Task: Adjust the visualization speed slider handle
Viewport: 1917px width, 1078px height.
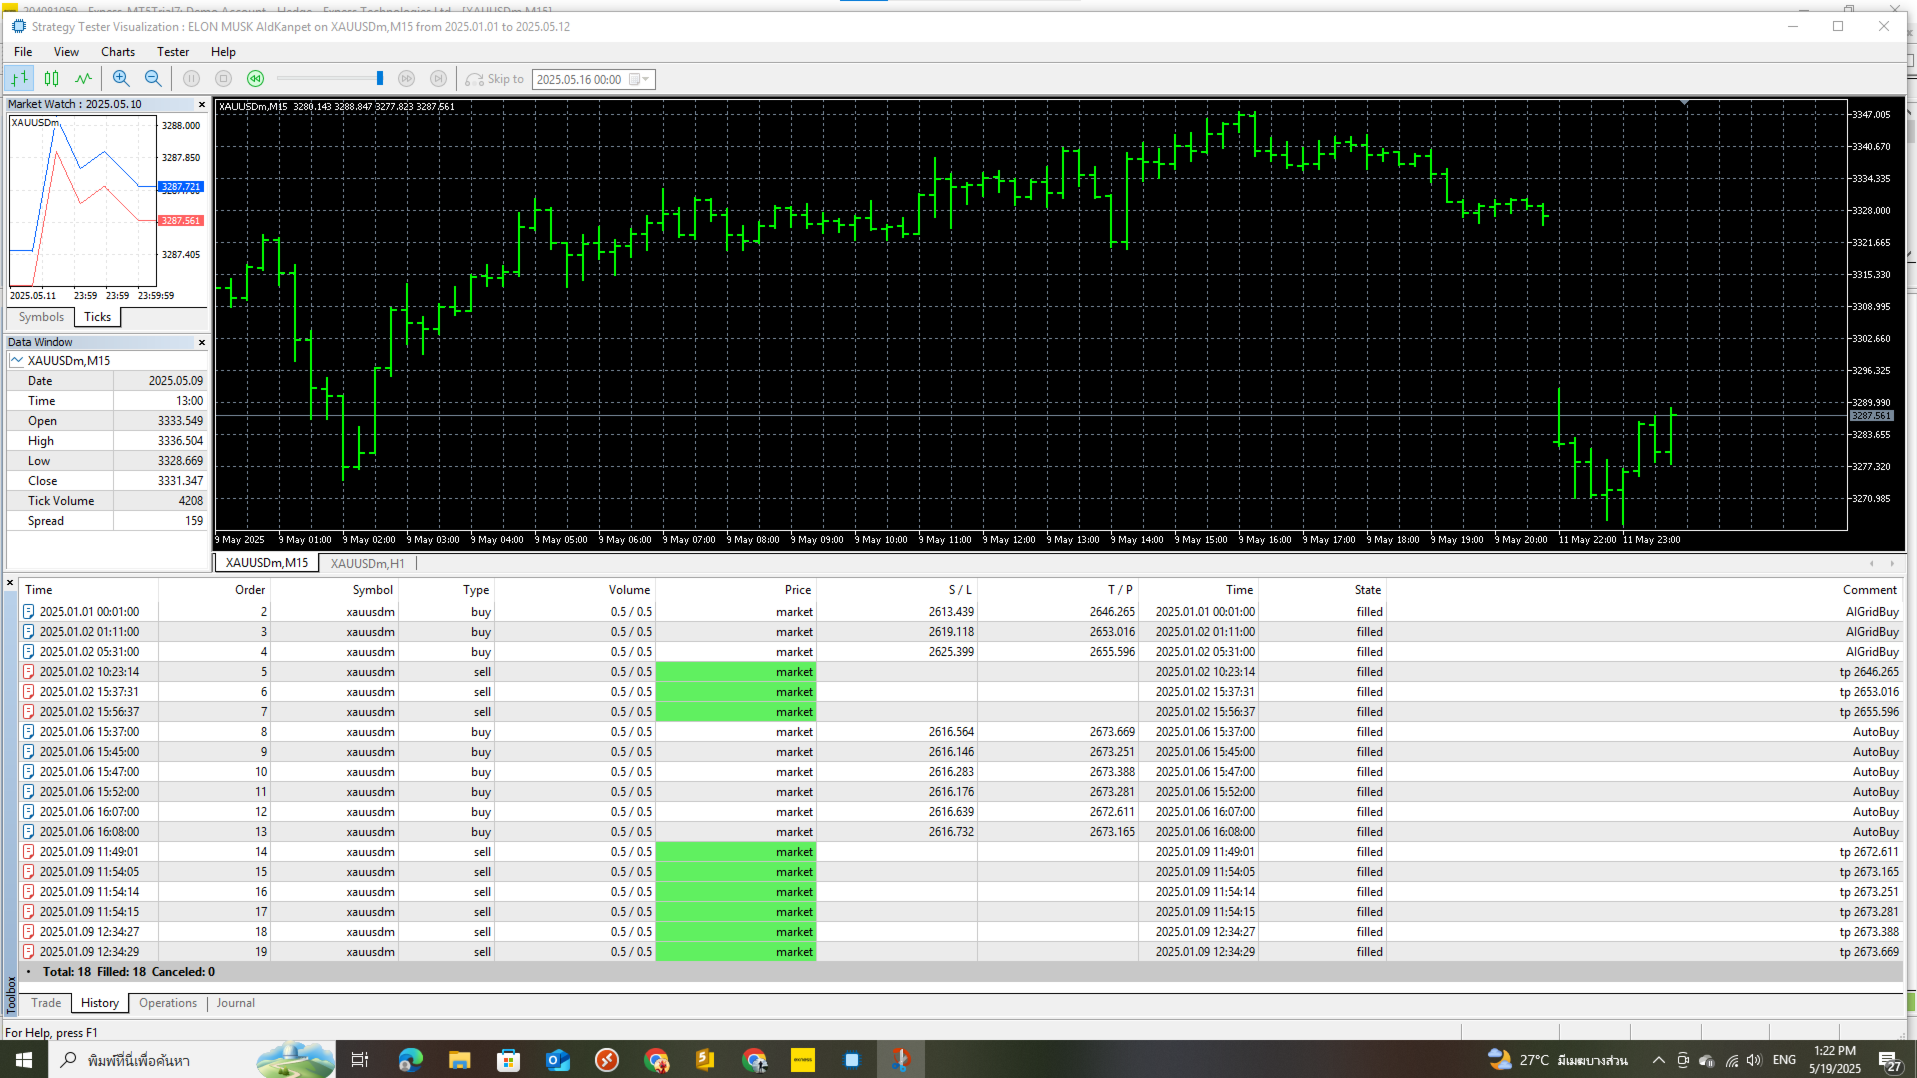Action: pyautogui.click(x=380, y=79)
